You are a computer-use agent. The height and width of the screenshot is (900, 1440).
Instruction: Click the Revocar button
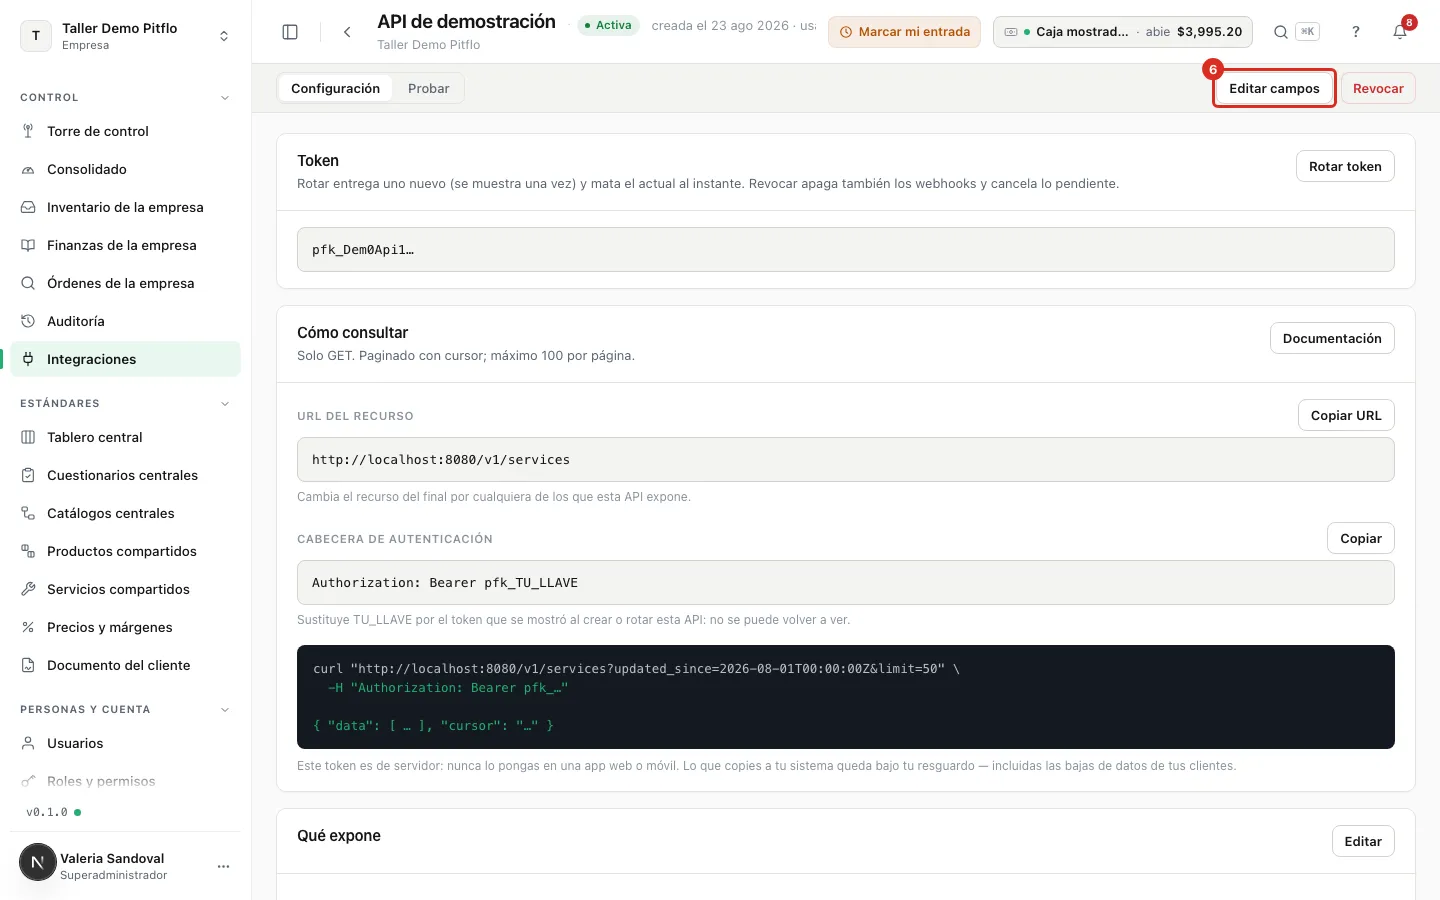click(x=1378, y=88)
